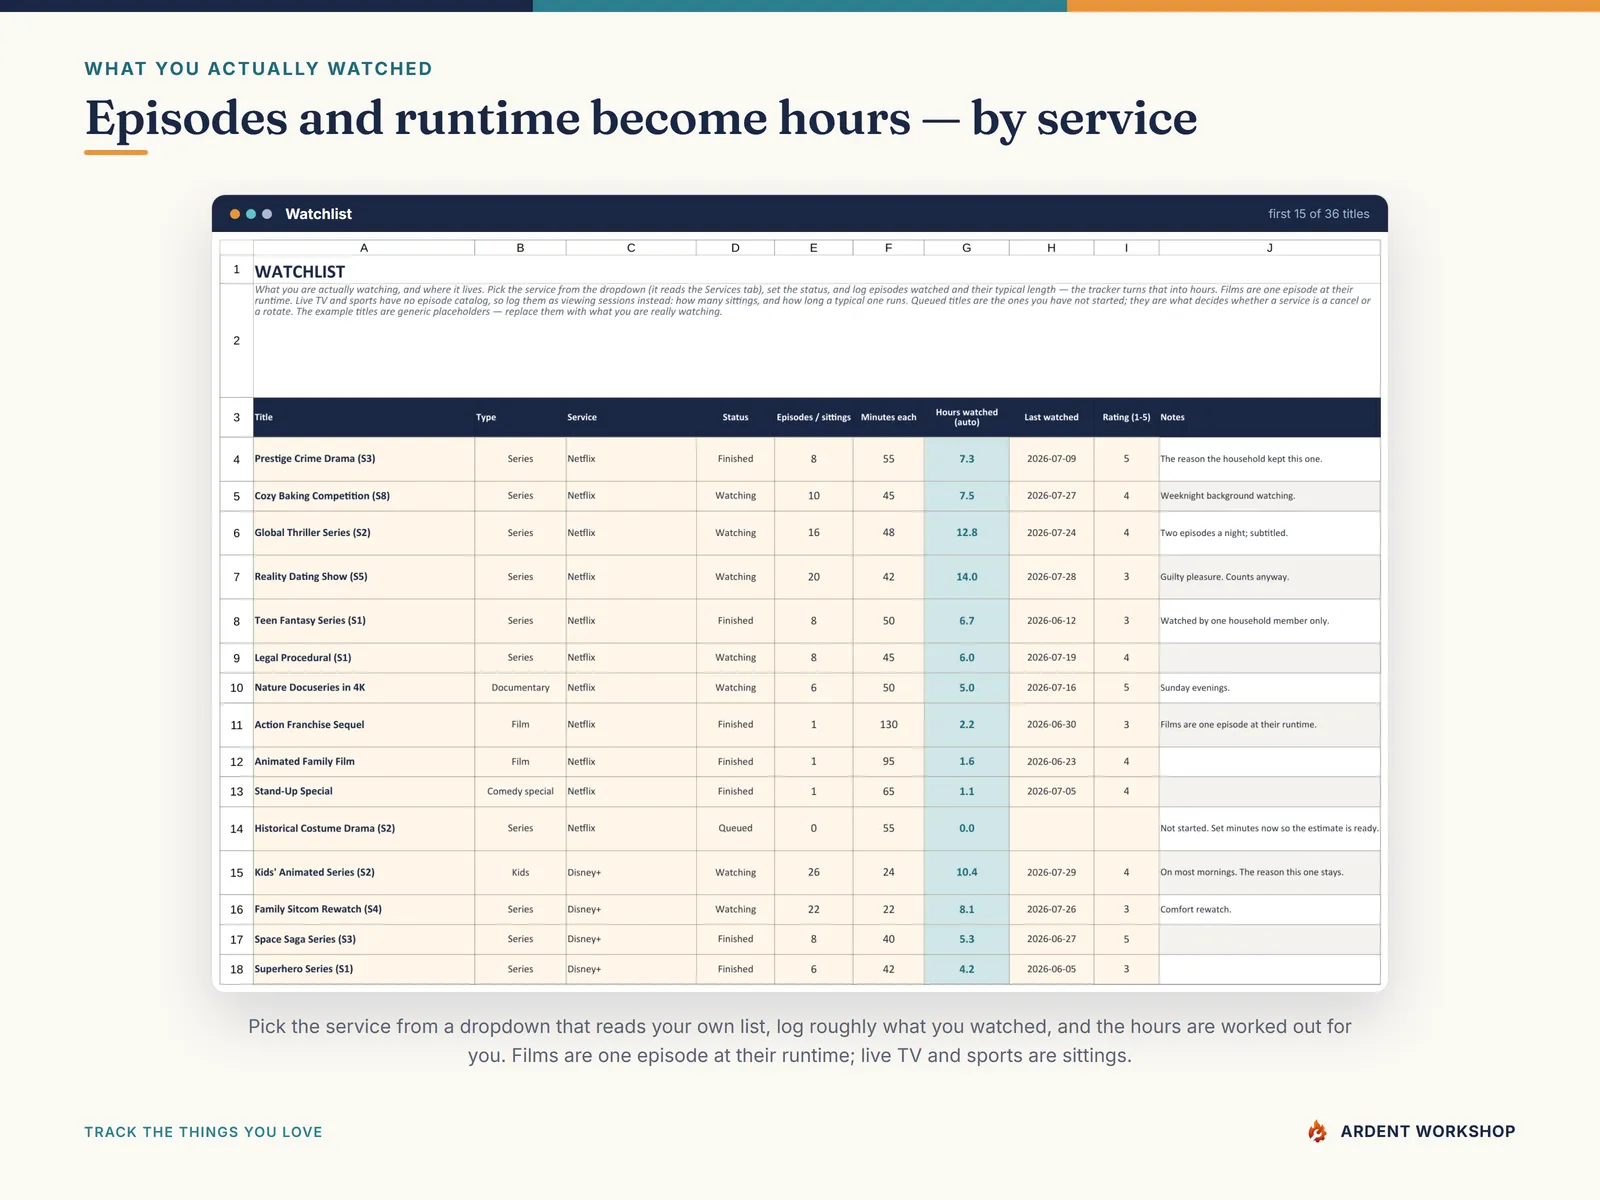
Task: Click note 'Guilty pleasure. Counts anyway.'
Action: coord(1270,577)
